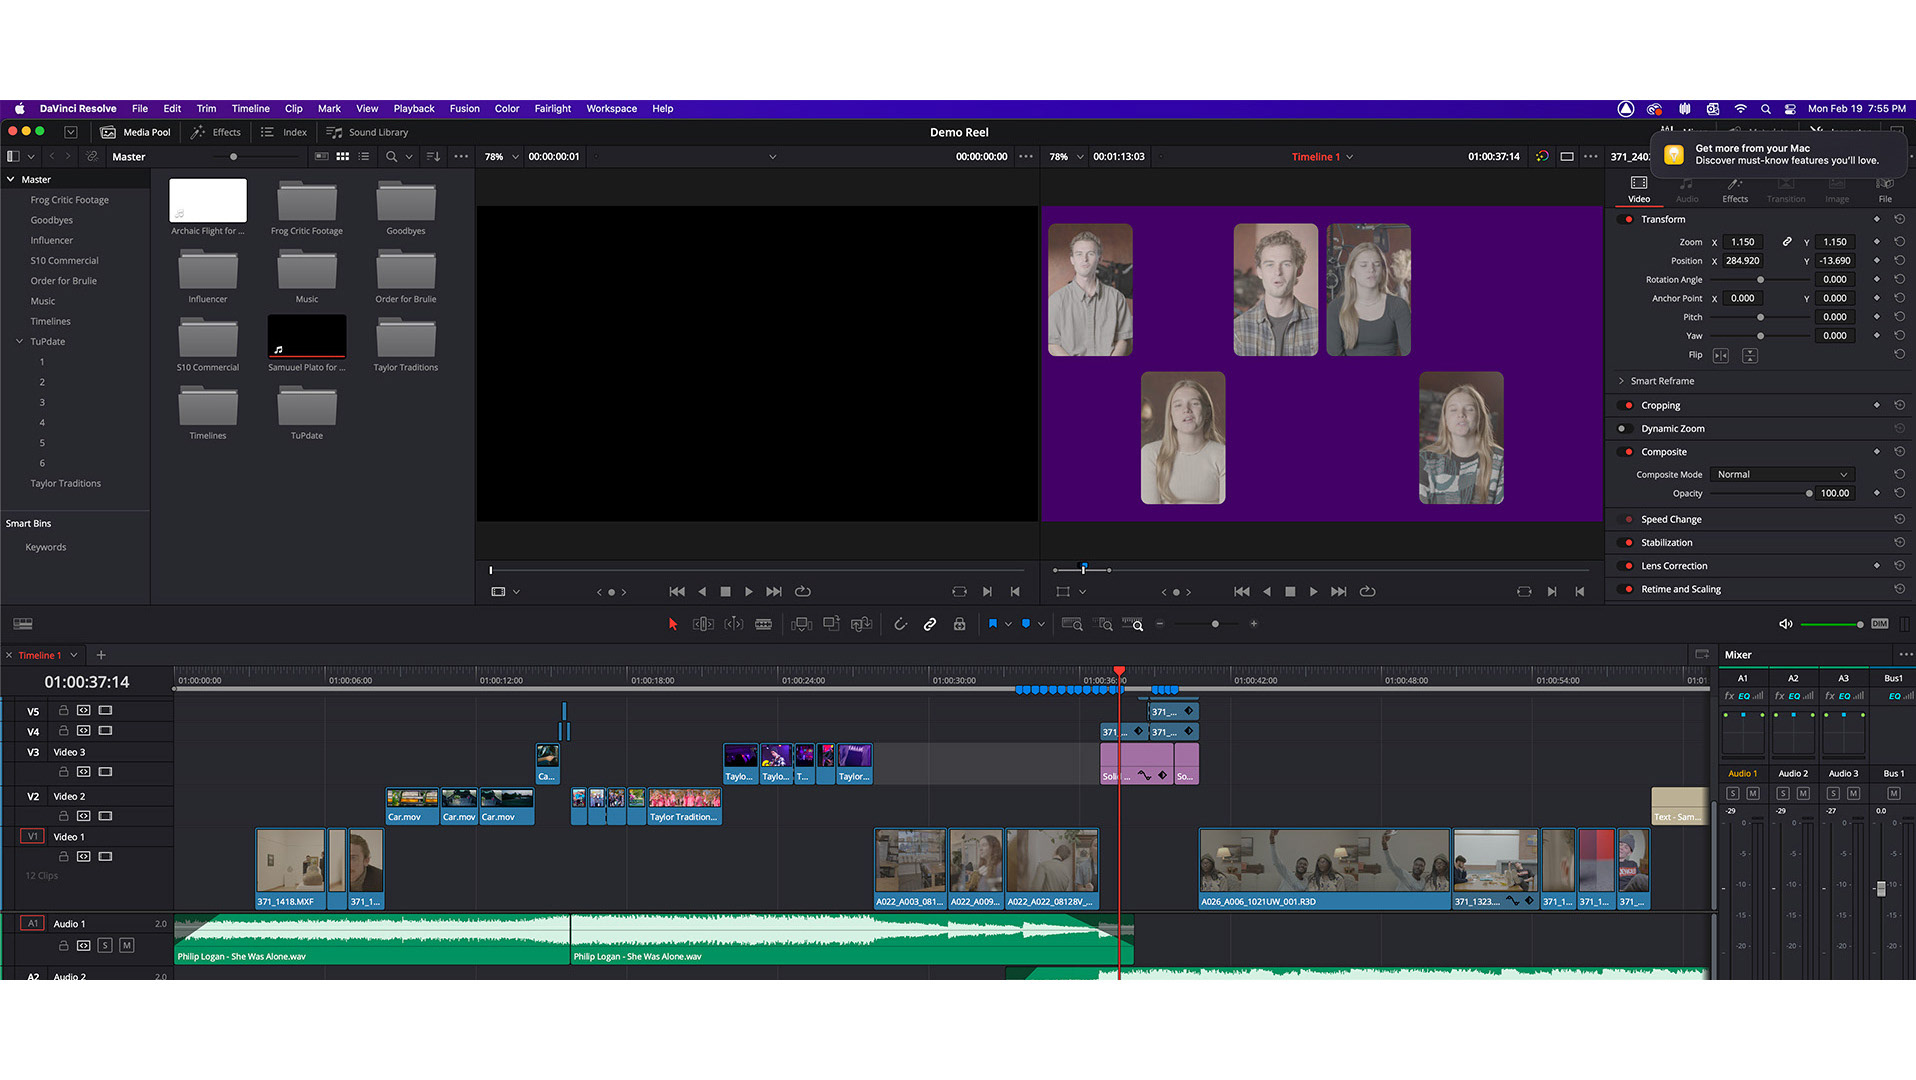This screenshot has height=1080, width=1916.
Task: Toggle the Composite section switch
Action: click(1624, 452)
